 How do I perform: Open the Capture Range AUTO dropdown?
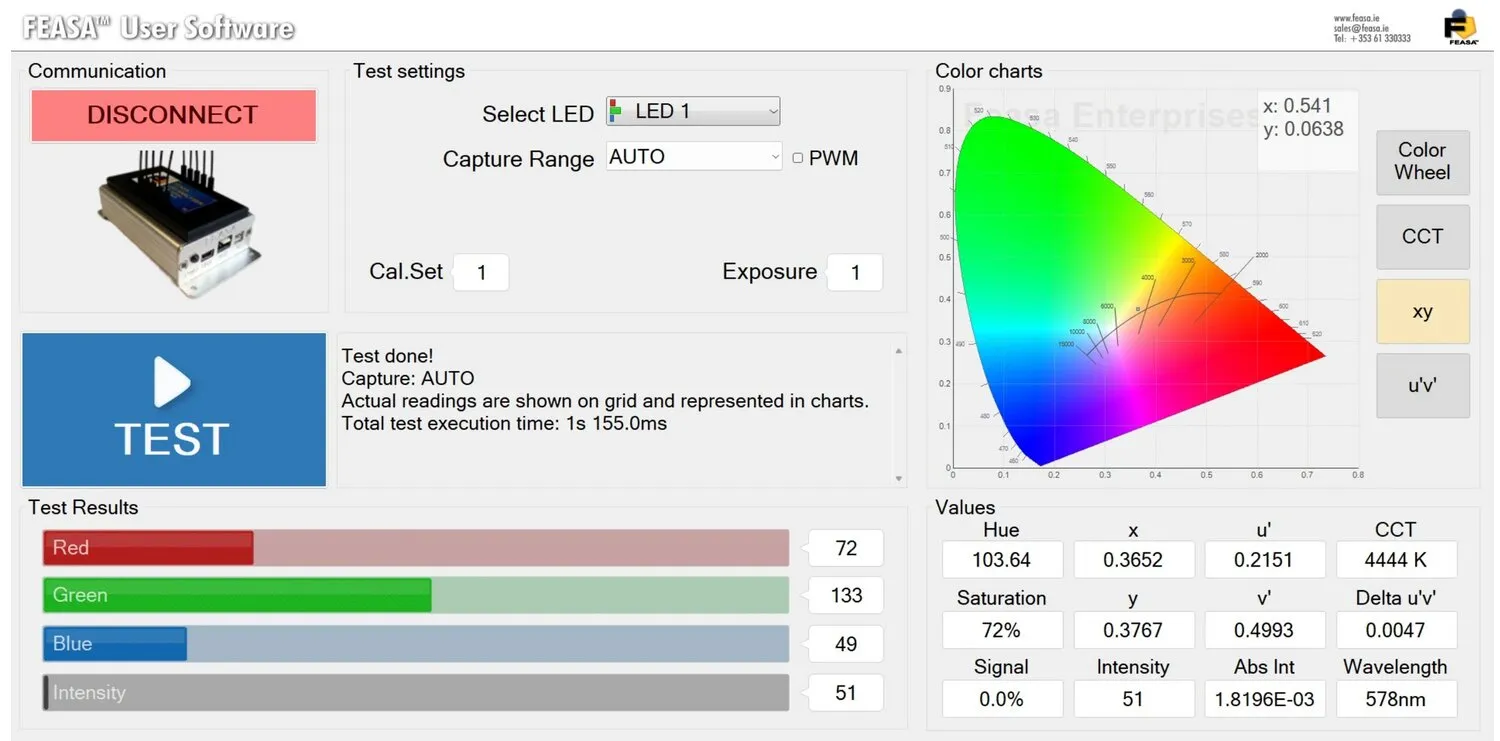point(694,156)
